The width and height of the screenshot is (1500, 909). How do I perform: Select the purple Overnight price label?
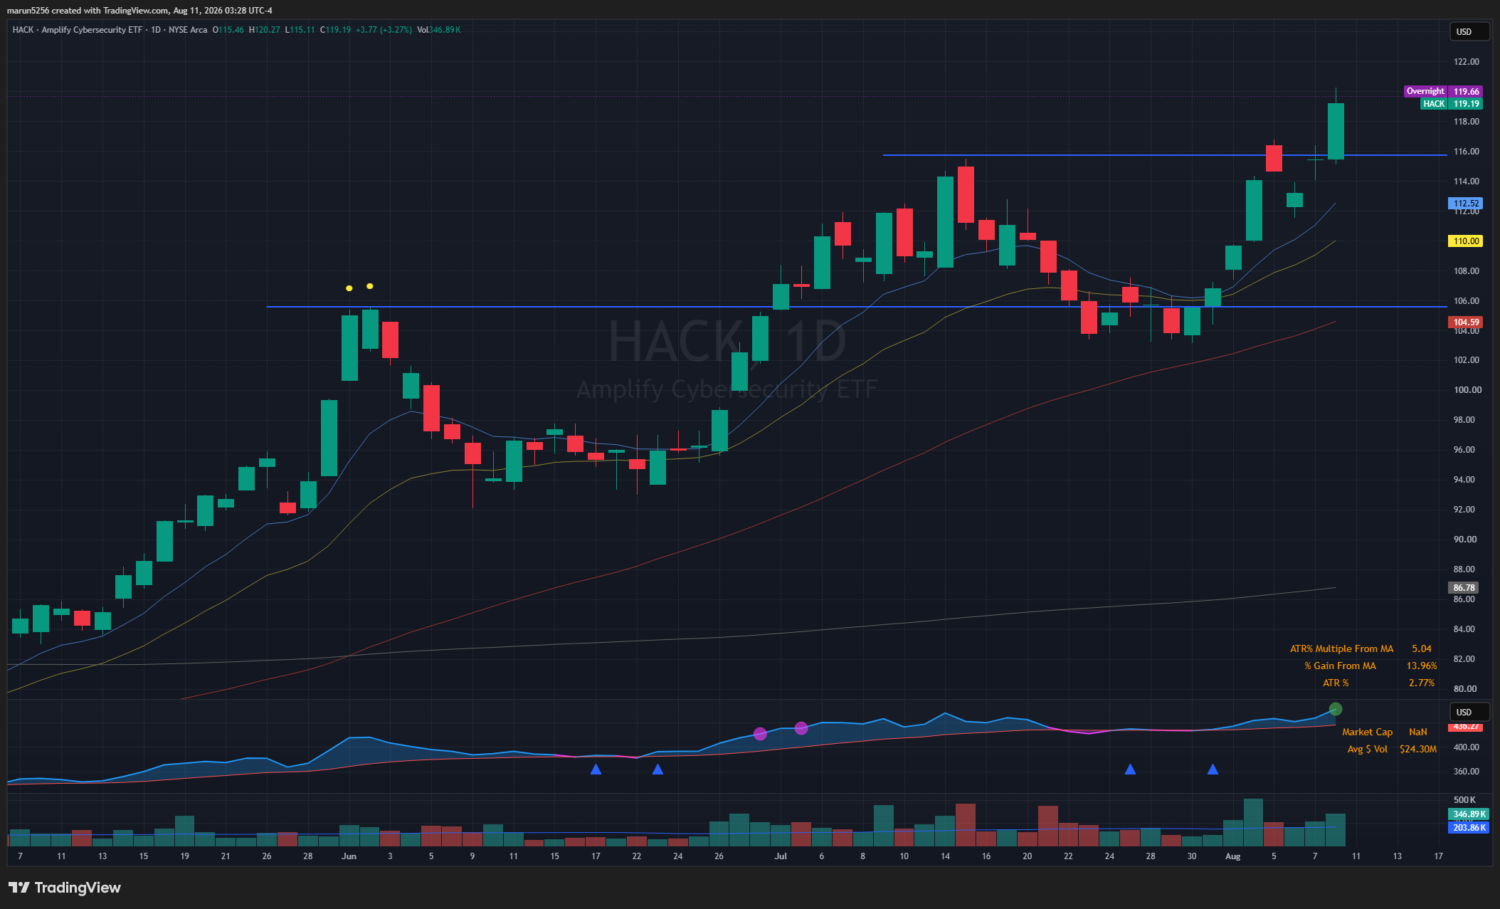coord(1443,91)
